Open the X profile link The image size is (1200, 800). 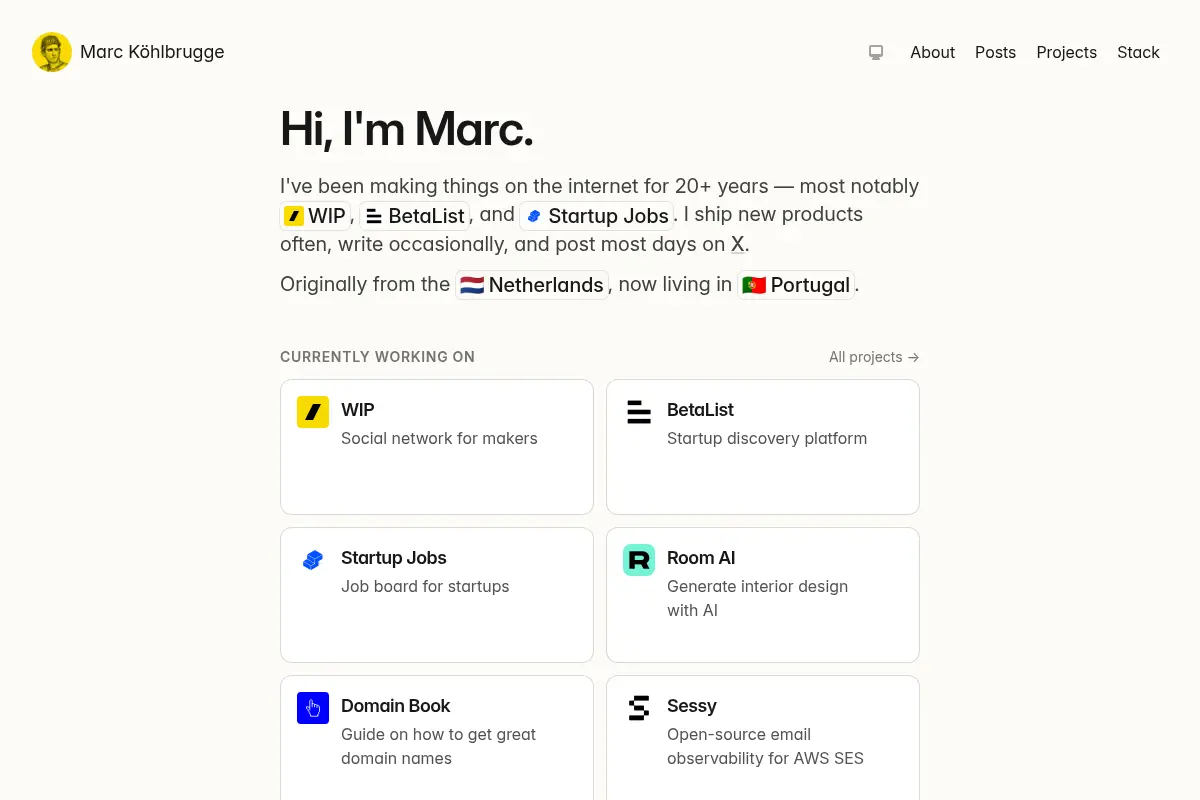pyautogui.click(x=738, y=244)
